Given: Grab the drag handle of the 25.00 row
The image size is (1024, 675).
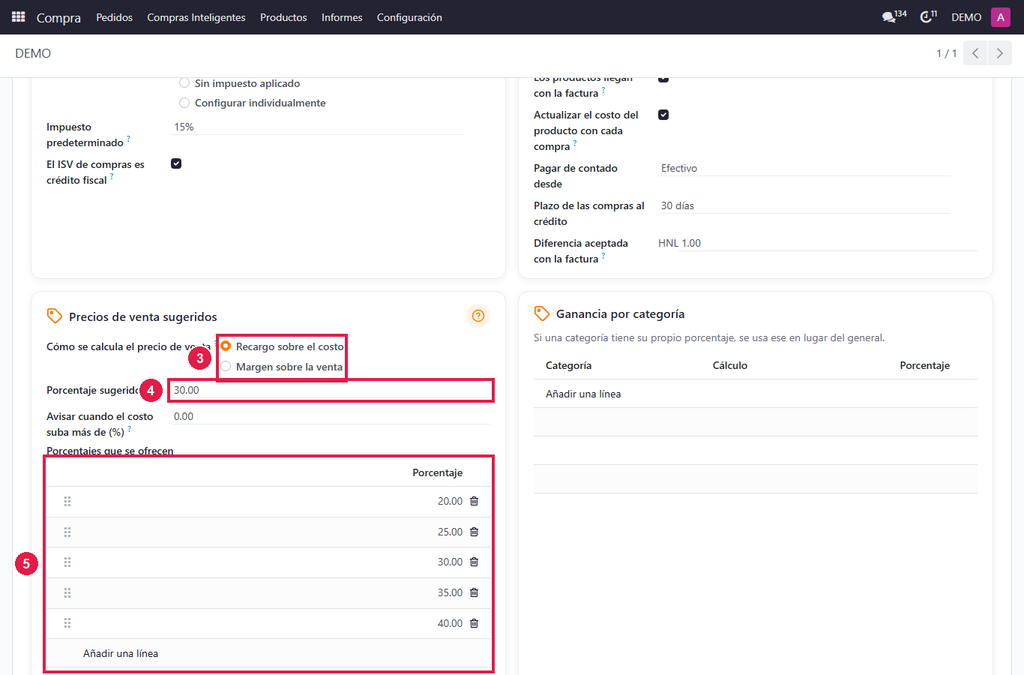Looking at the screenshot, I should [x=67, y=532].
